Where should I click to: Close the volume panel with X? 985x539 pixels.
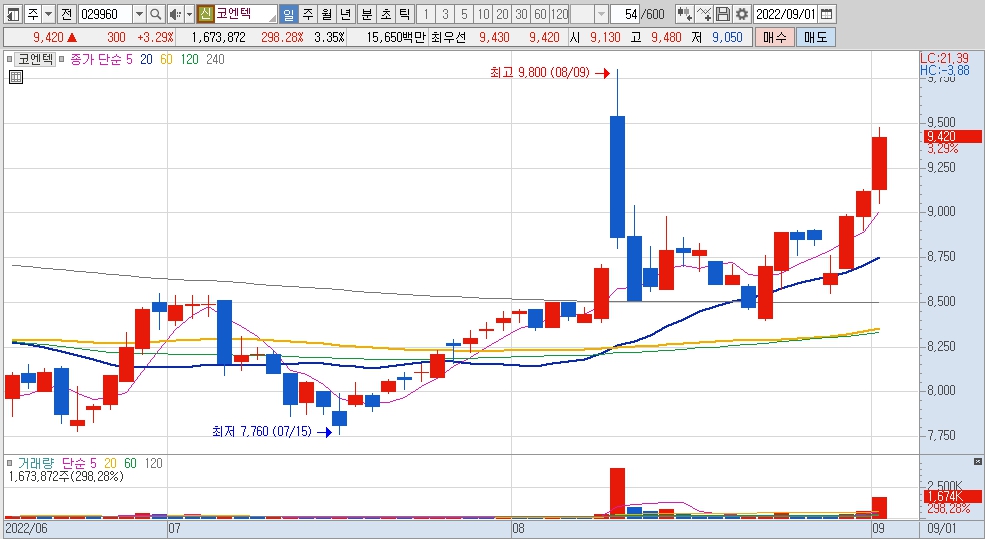coord(977,462)
